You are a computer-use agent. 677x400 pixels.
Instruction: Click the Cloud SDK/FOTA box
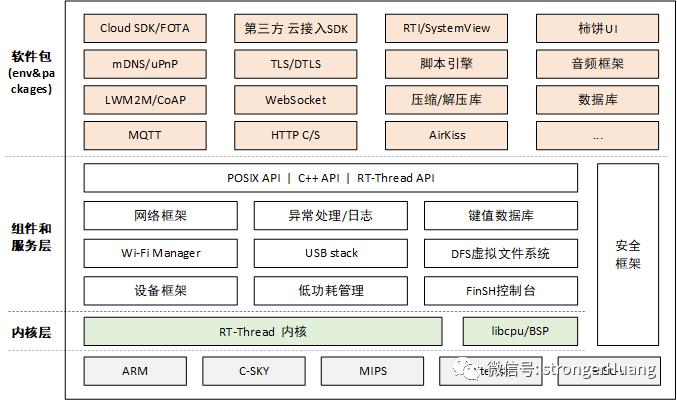click(145, 29)
